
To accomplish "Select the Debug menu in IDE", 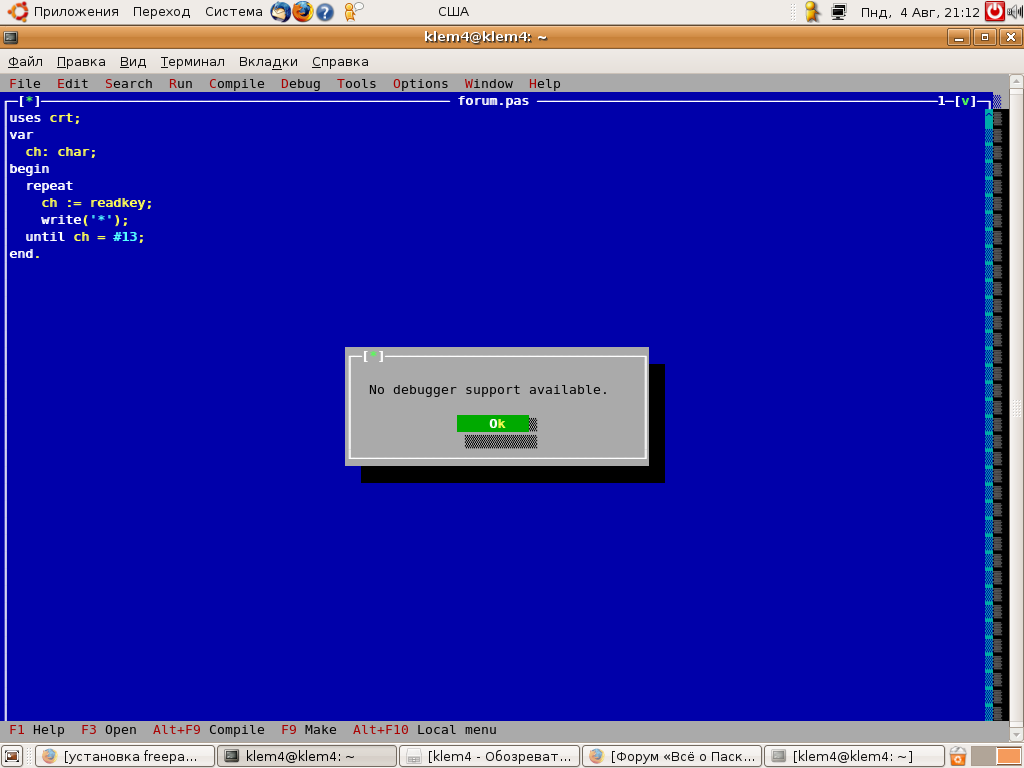I will coord(300,84).
